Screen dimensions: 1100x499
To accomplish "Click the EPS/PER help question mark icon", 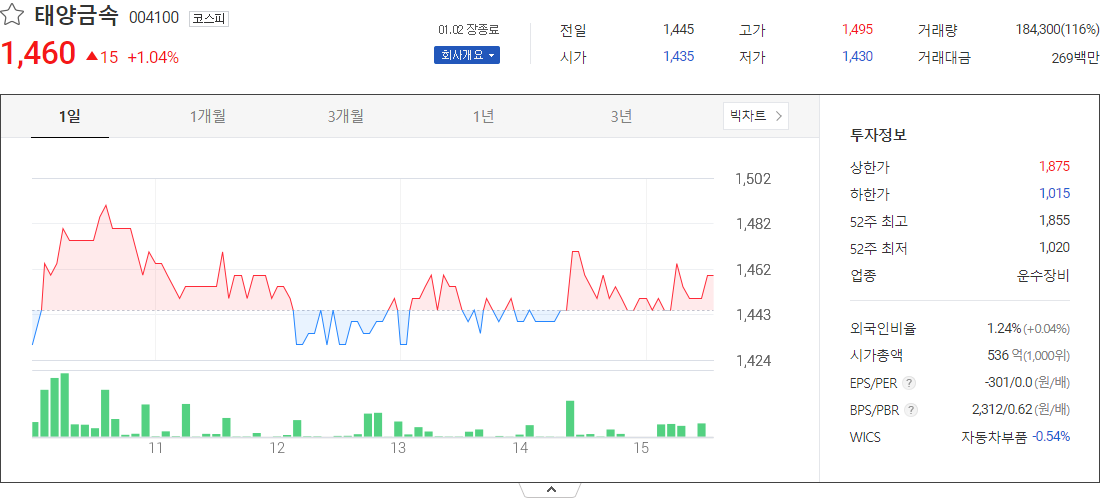I will click(909, 383).
